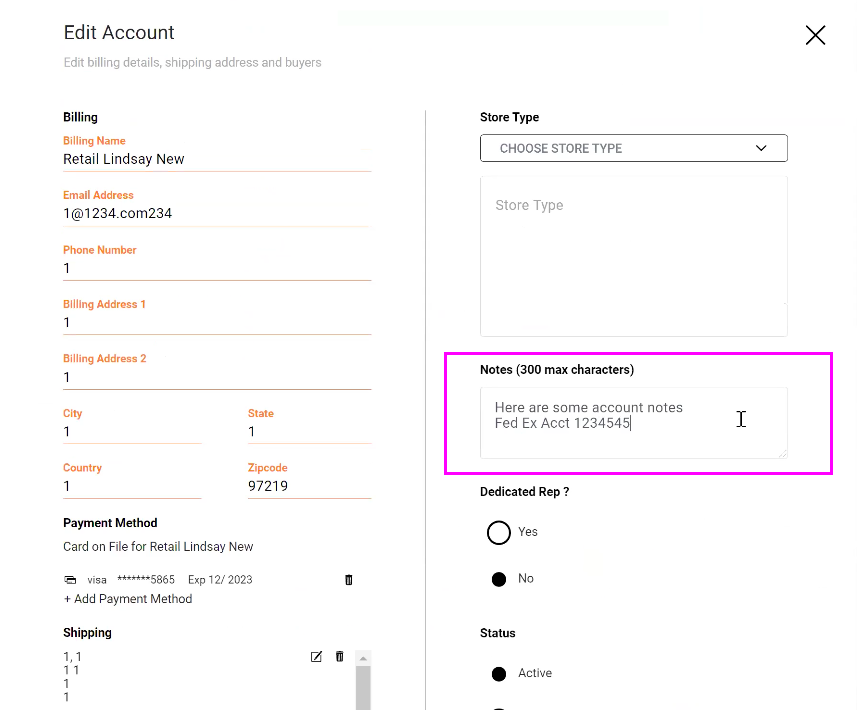Select Yes for Dedicated Rep

(499, 533)
